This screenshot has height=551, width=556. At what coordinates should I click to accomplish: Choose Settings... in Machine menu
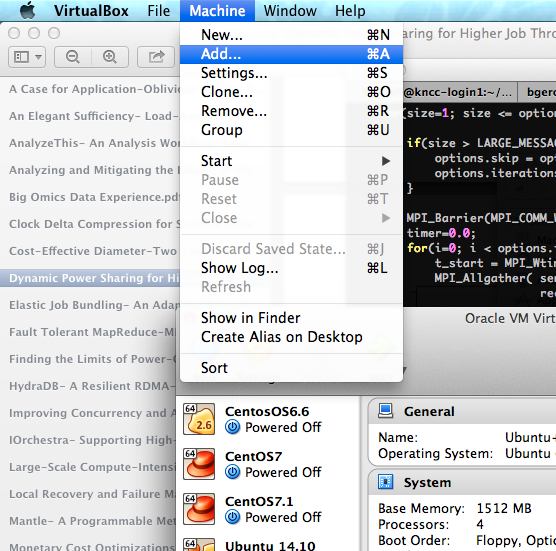291,73
